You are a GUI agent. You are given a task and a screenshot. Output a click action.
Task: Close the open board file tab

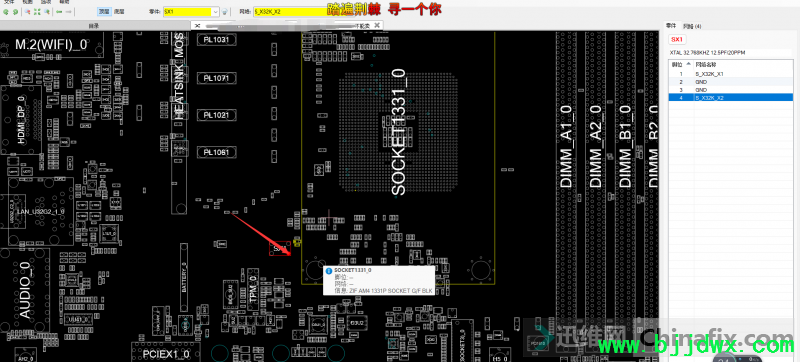pyautogui.click(x=377, y=25)
